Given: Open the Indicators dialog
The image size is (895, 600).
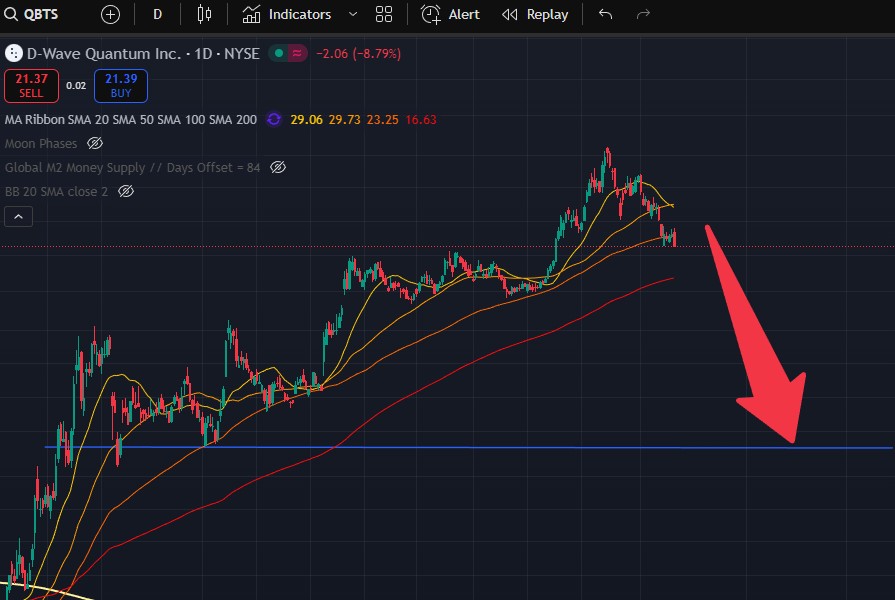Looking at the screenshot, I should [x=287, y=14].
